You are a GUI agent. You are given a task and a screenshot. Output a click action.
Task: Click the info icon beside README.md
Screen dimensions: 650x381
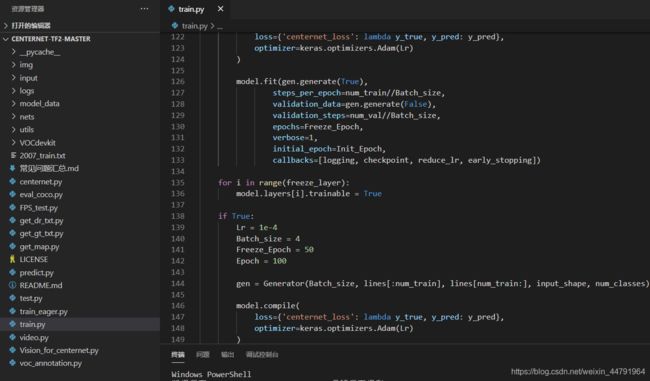12,285
